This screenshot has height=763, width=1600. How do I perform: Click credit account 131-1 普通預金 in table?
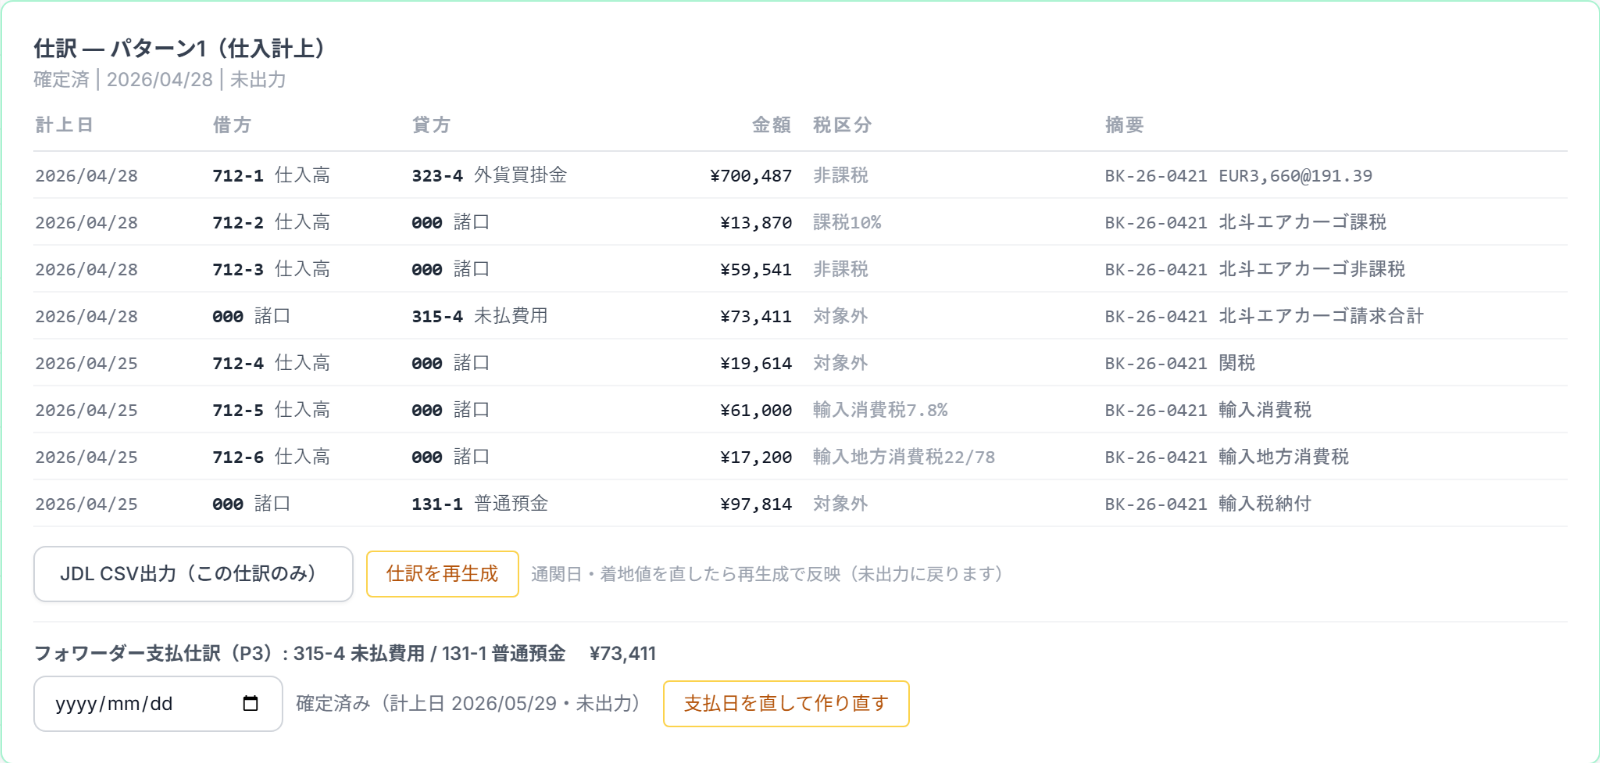point(480,505)
